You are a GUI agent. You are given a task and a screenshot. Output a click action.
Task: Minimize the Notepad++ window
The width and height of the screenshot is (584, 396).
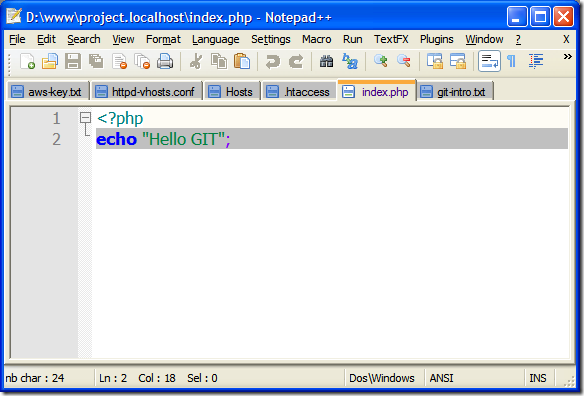click(517, 17)
